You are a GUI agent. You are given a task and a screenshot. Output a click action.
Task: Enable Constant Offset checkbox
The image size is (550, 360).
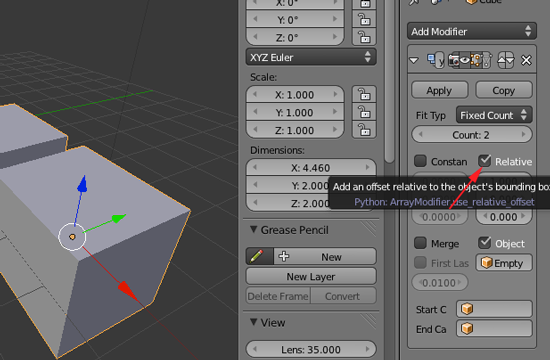pos(420,161)
